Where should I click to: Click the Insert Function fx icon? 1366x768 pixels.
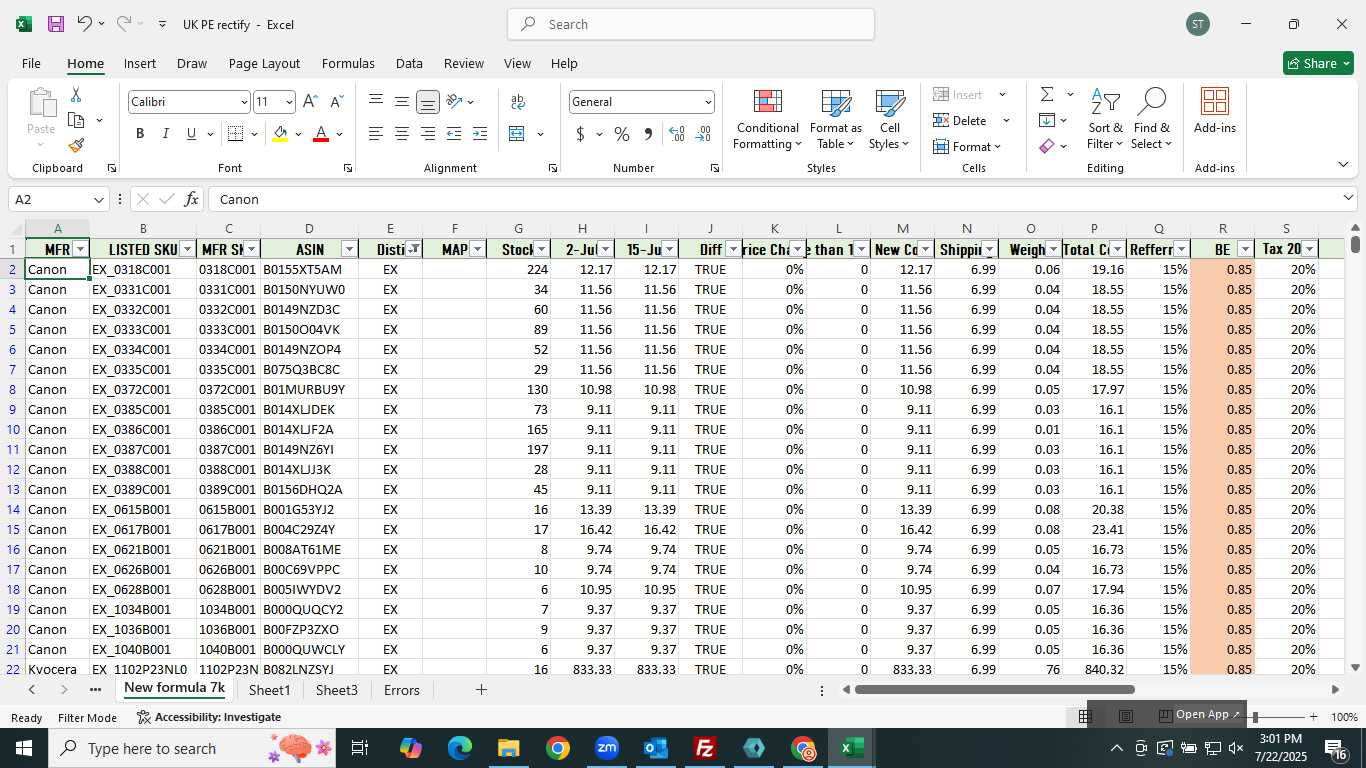(191, 199)
